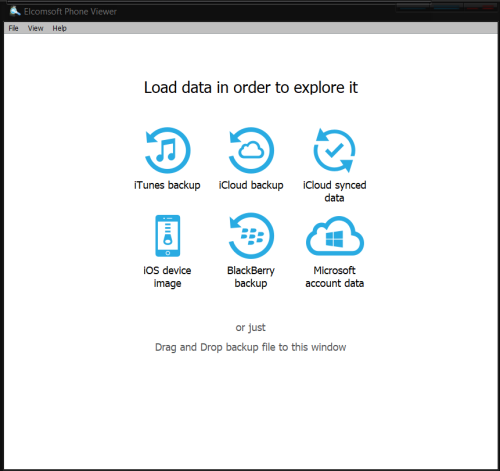Load the iOS device image phone icon
500x471 pixels.
pos(167,236)
